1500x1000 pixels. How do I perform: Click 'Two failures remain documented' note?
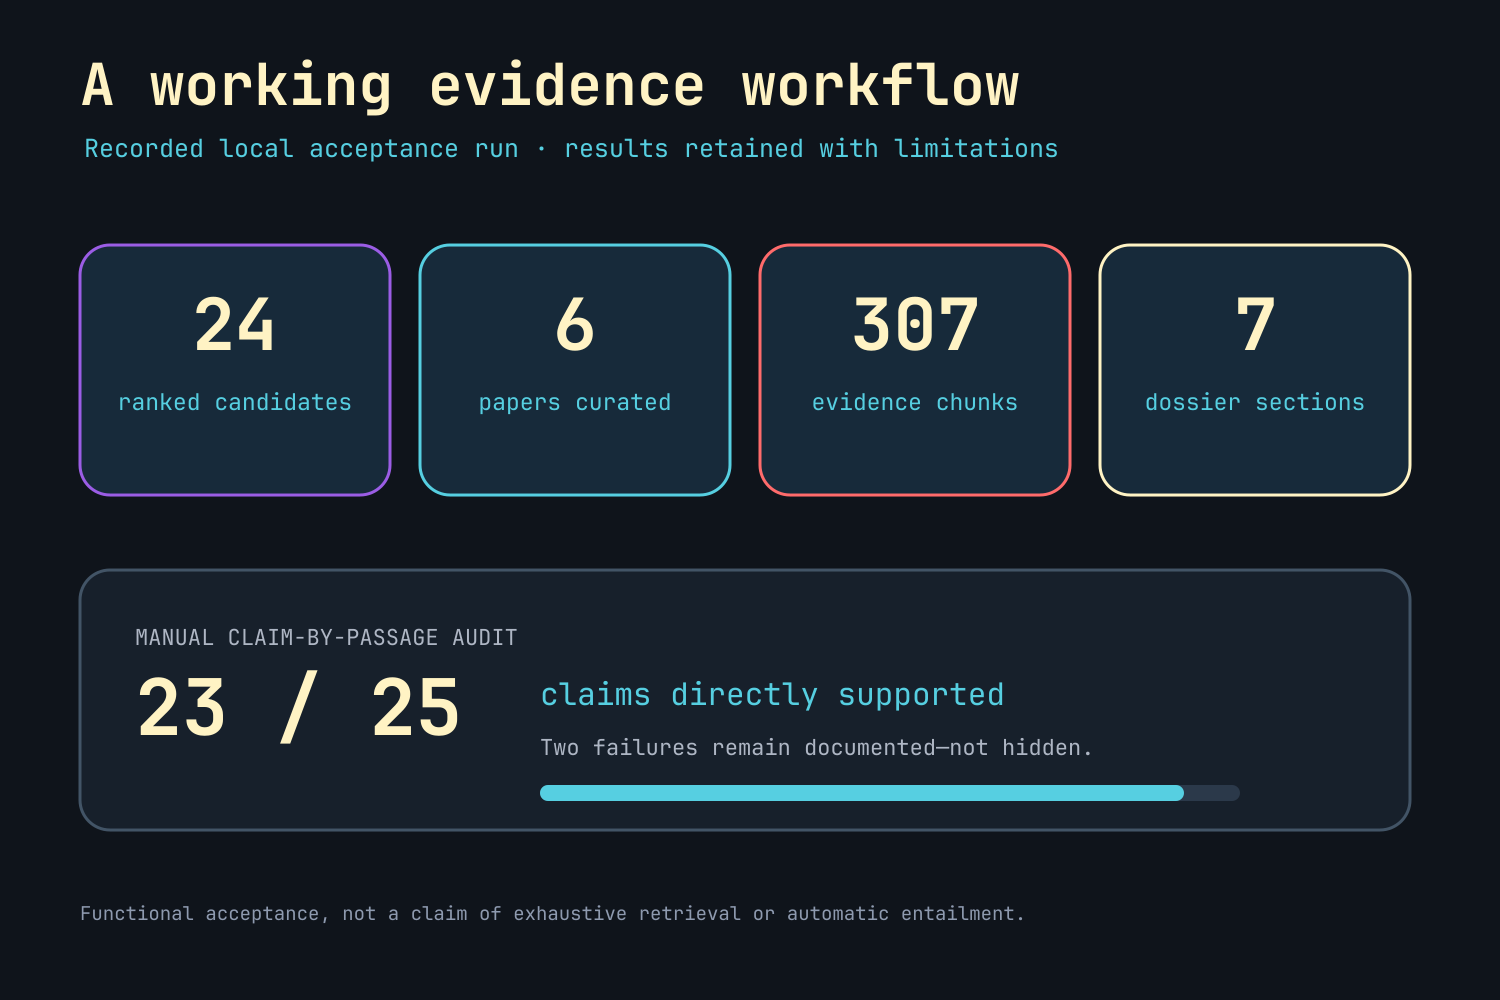(816, 748)
